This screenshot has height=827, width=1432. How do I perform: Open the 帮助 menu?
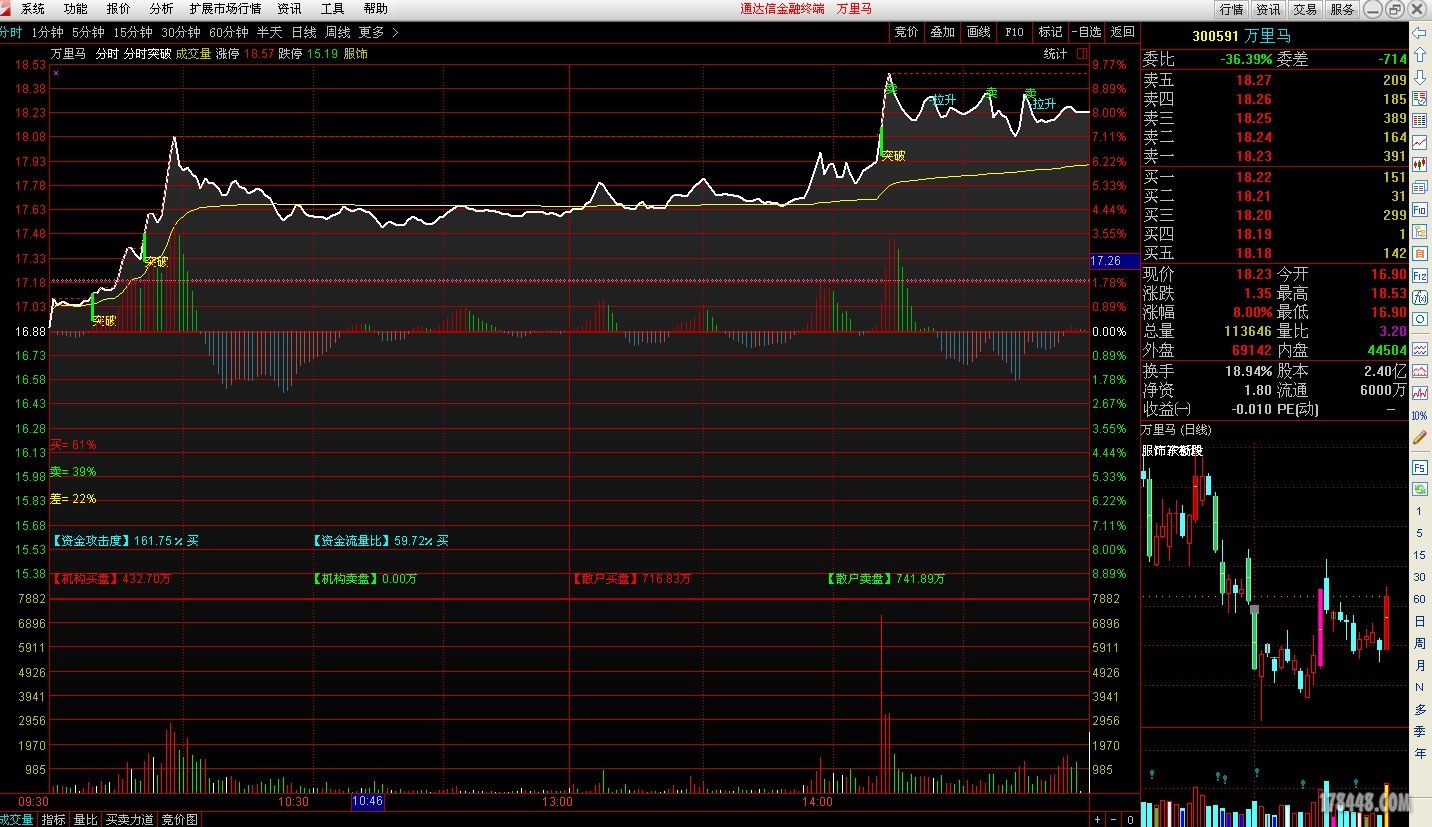tap(375, 9)
